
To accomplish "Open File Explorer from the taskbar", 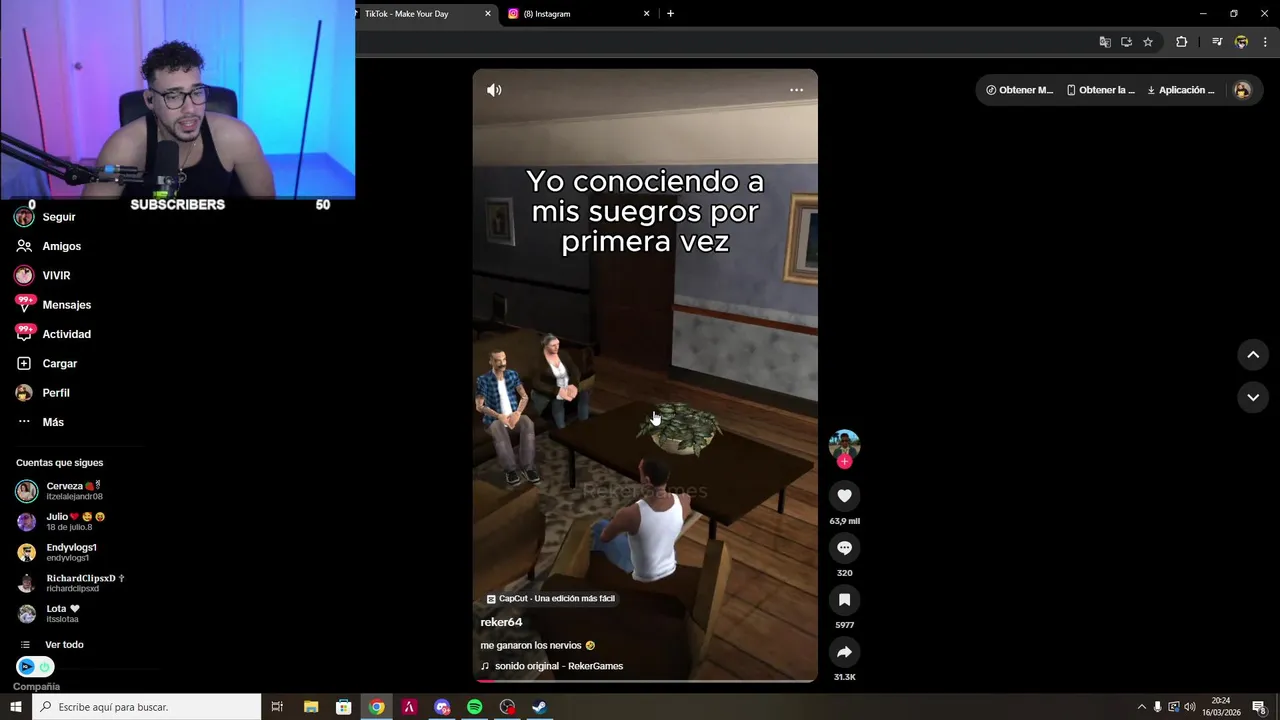I will [x=311, y=707].
